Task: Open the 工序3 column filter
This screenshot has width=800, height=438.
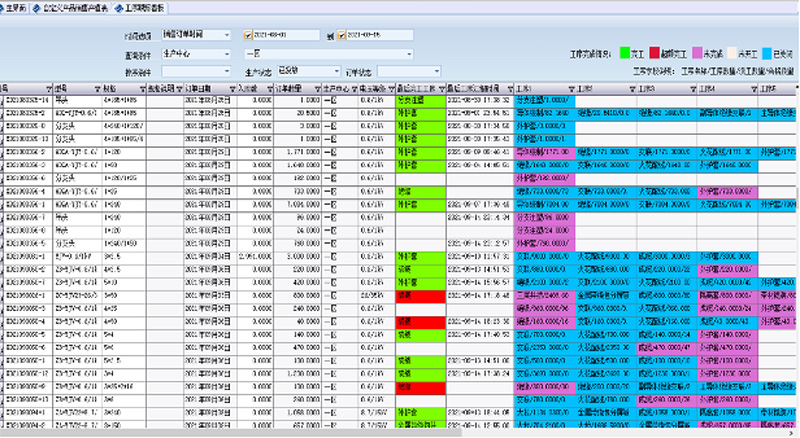Action: tap(693, 89)
